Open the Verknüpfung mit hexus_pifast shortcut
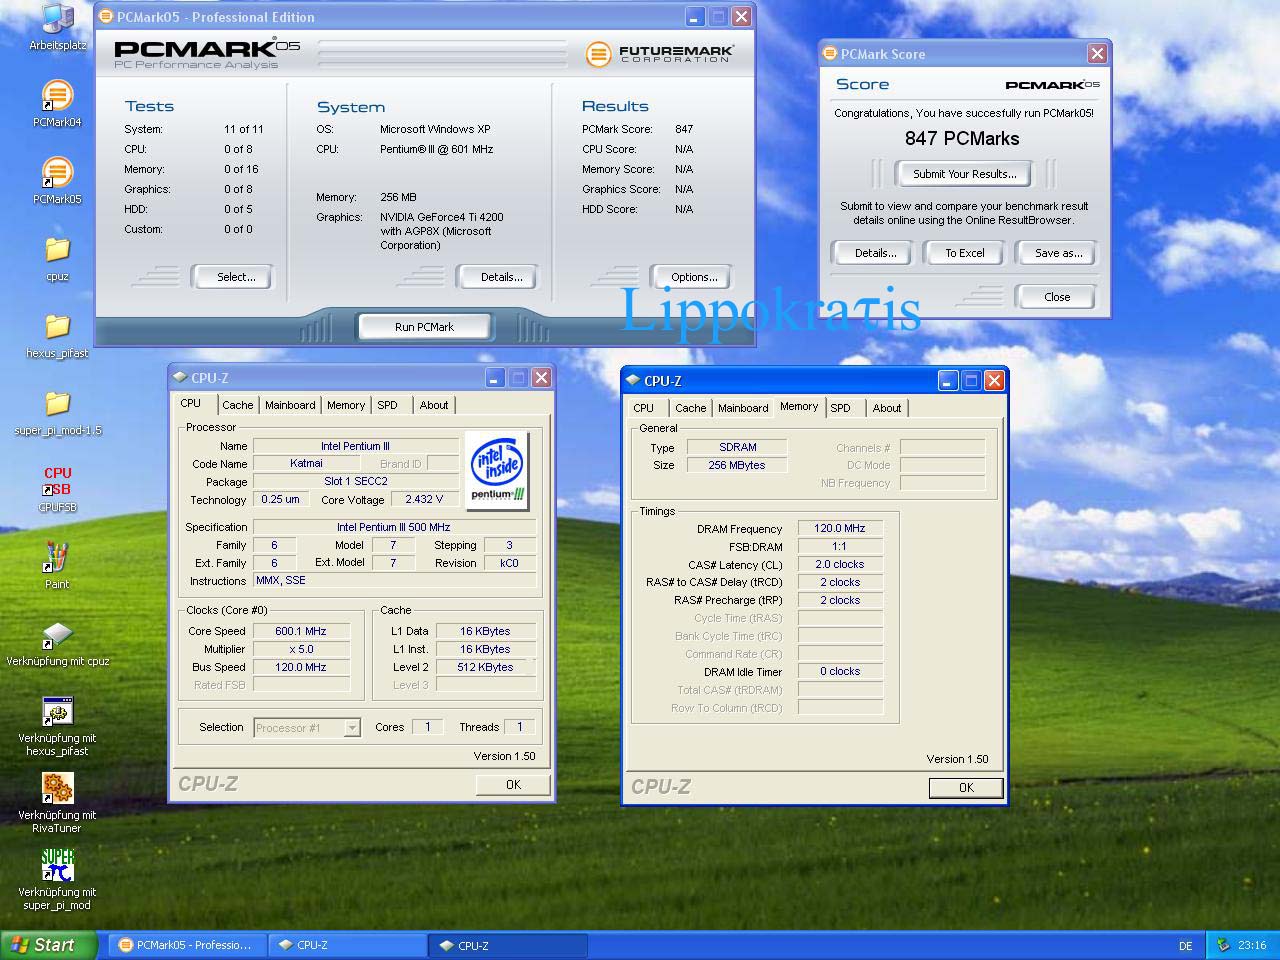This screenshot has width=1280, height=960. point(57,727)
